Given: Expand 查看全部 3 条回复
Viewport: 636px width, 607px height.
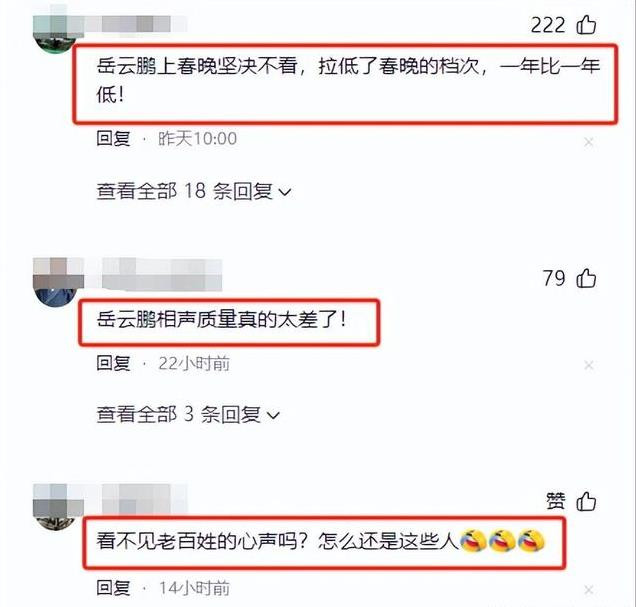Looking at the screenshot, I should [x=188, y=414].
